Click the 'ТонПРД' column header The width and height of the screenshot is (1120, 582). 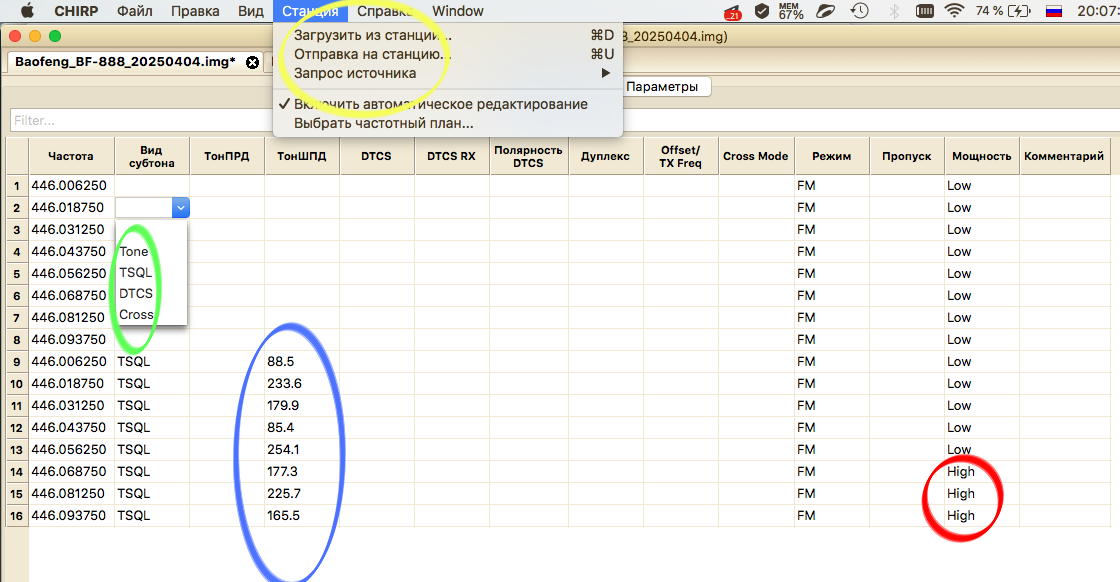tap(226, 156)
